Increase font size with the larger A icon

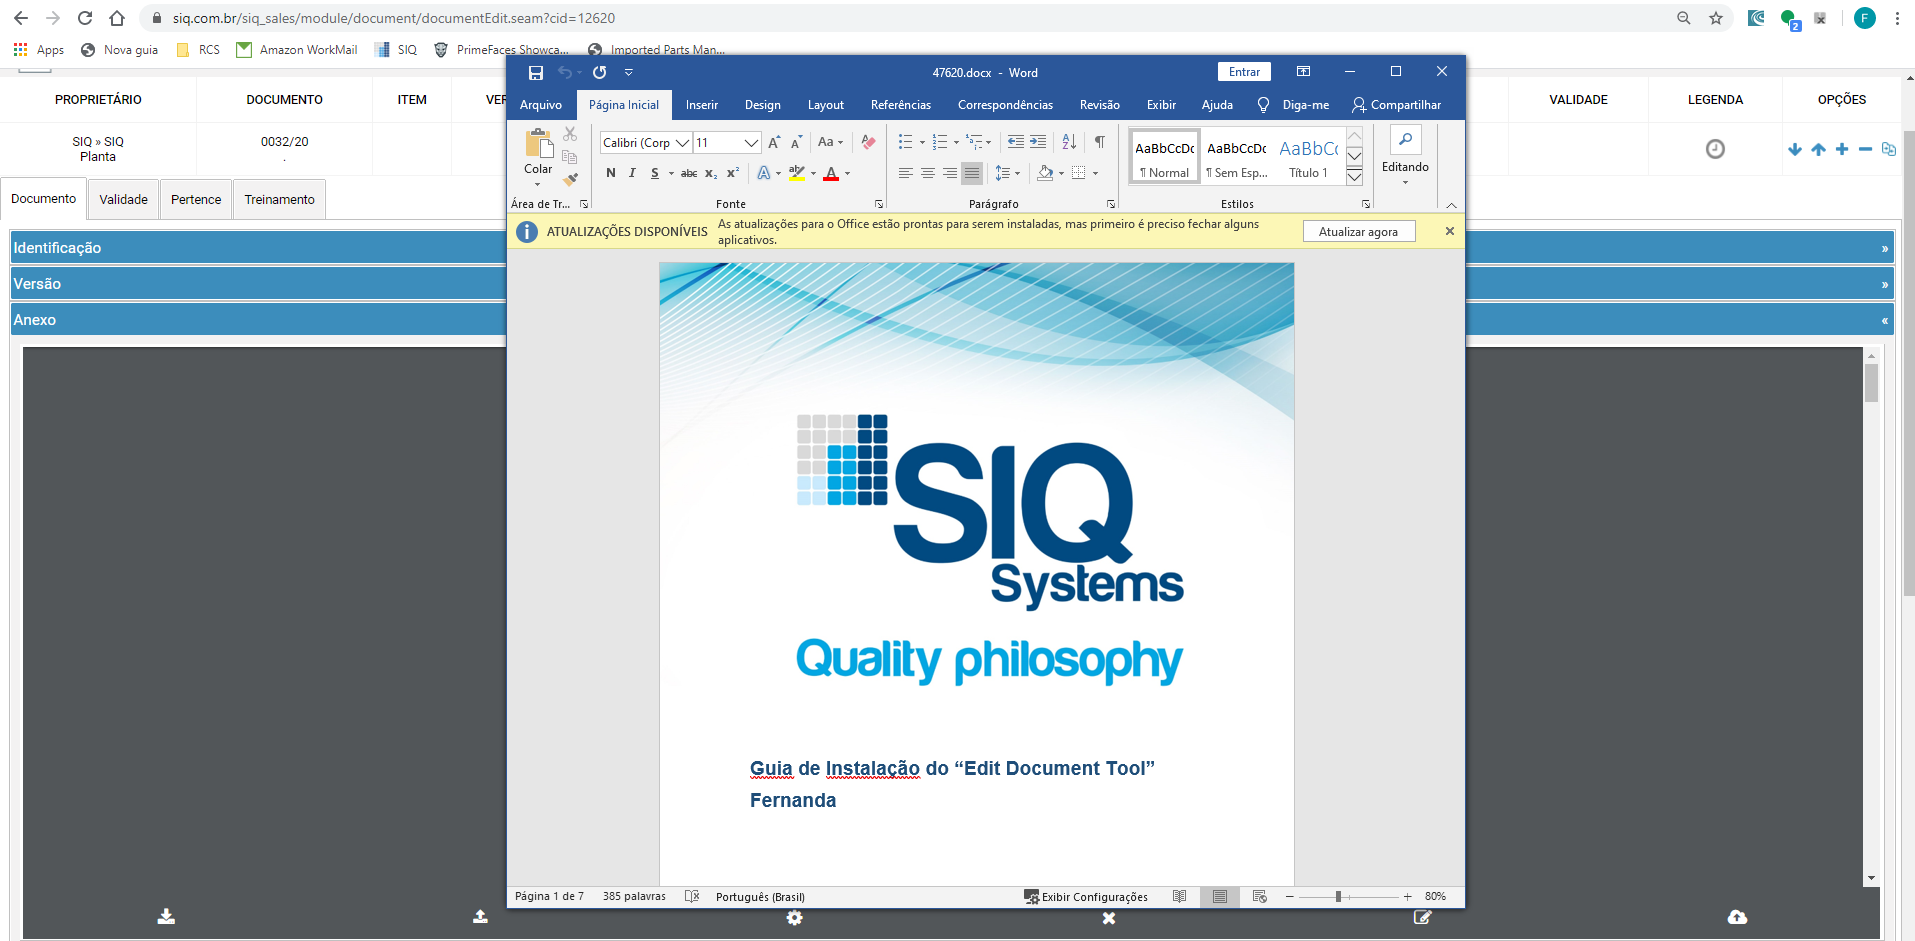click(774, 143)
